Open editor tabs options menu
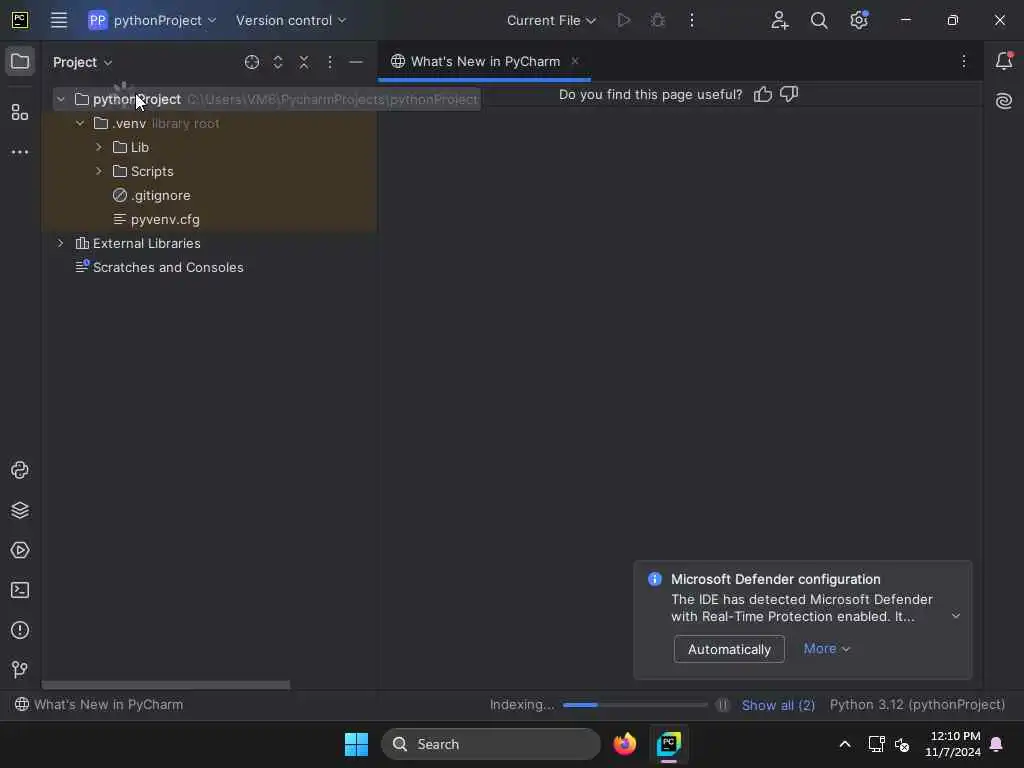 click(x=963, y=61)
